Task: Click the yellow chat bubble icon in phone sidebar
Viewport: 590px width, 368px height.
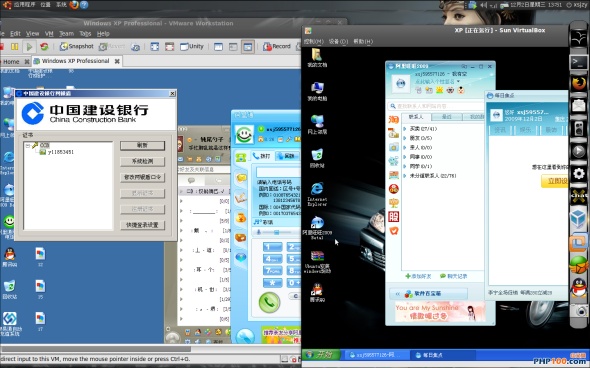Action: tap(241, 178)
